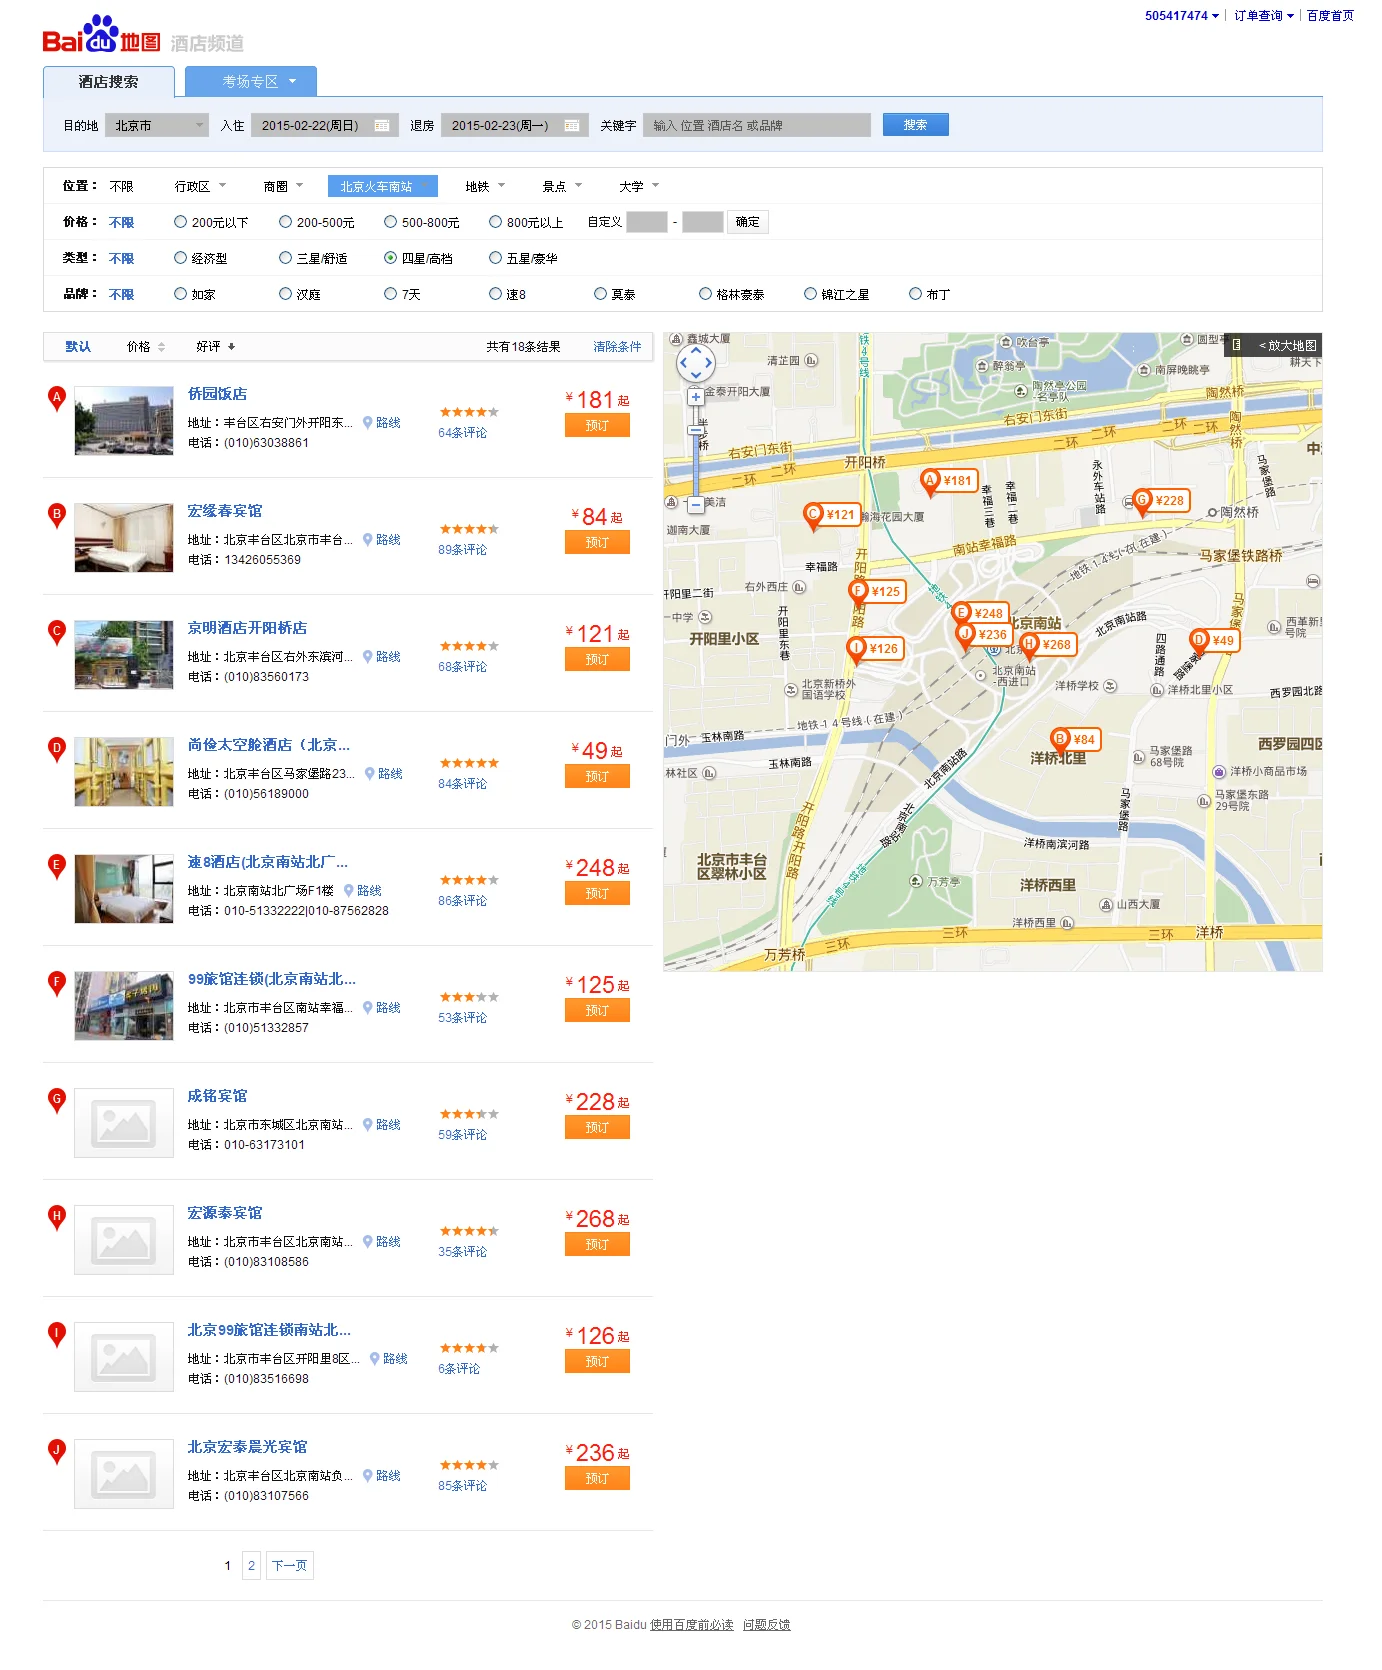Go to results page 2
1382x1670 pixels.
click(251, 1566)
